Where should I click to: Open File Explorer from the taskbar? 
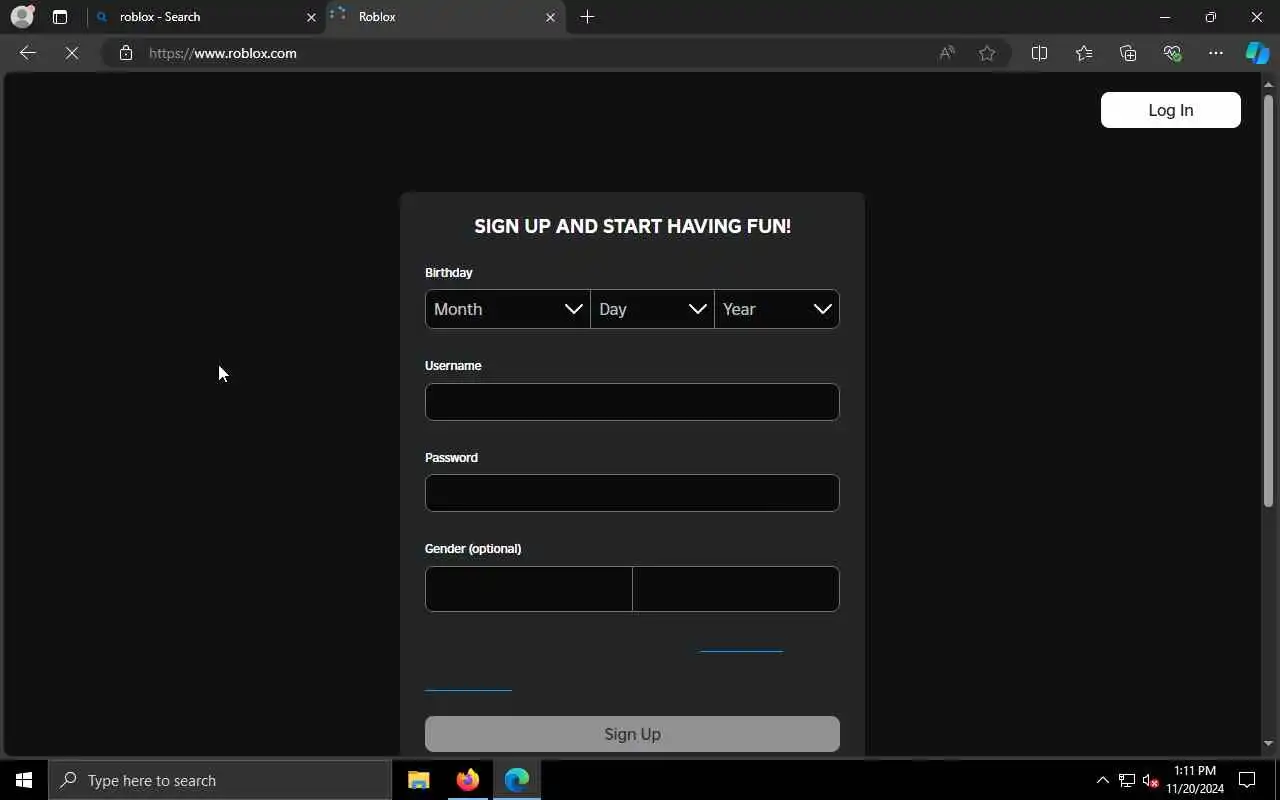[x=419, y=780]
